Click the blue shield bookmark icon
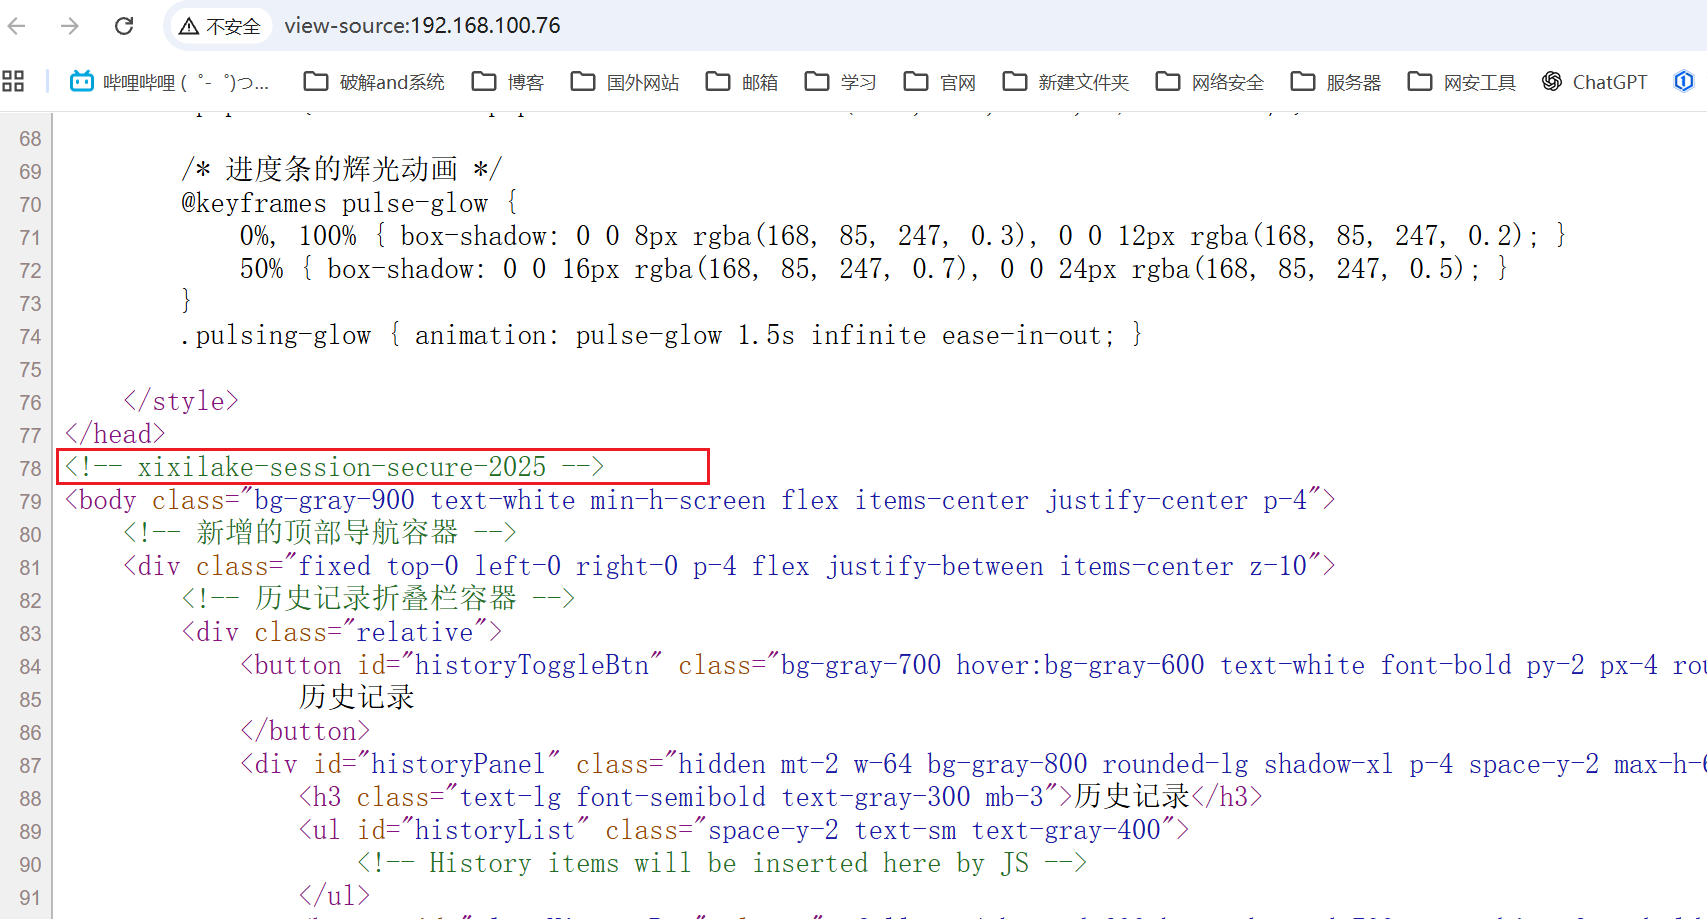This screenshot has width=1707, height=919. click(1684, 82)
